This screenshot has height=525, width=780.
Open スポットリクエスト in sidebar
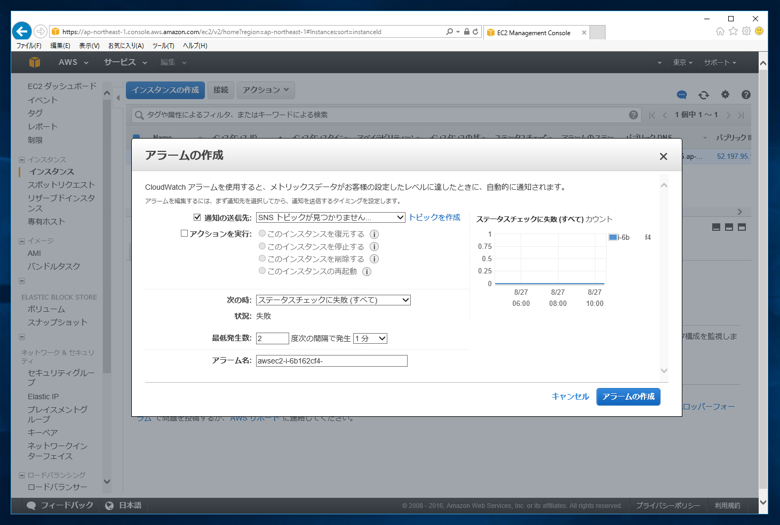tap(61, 185)
